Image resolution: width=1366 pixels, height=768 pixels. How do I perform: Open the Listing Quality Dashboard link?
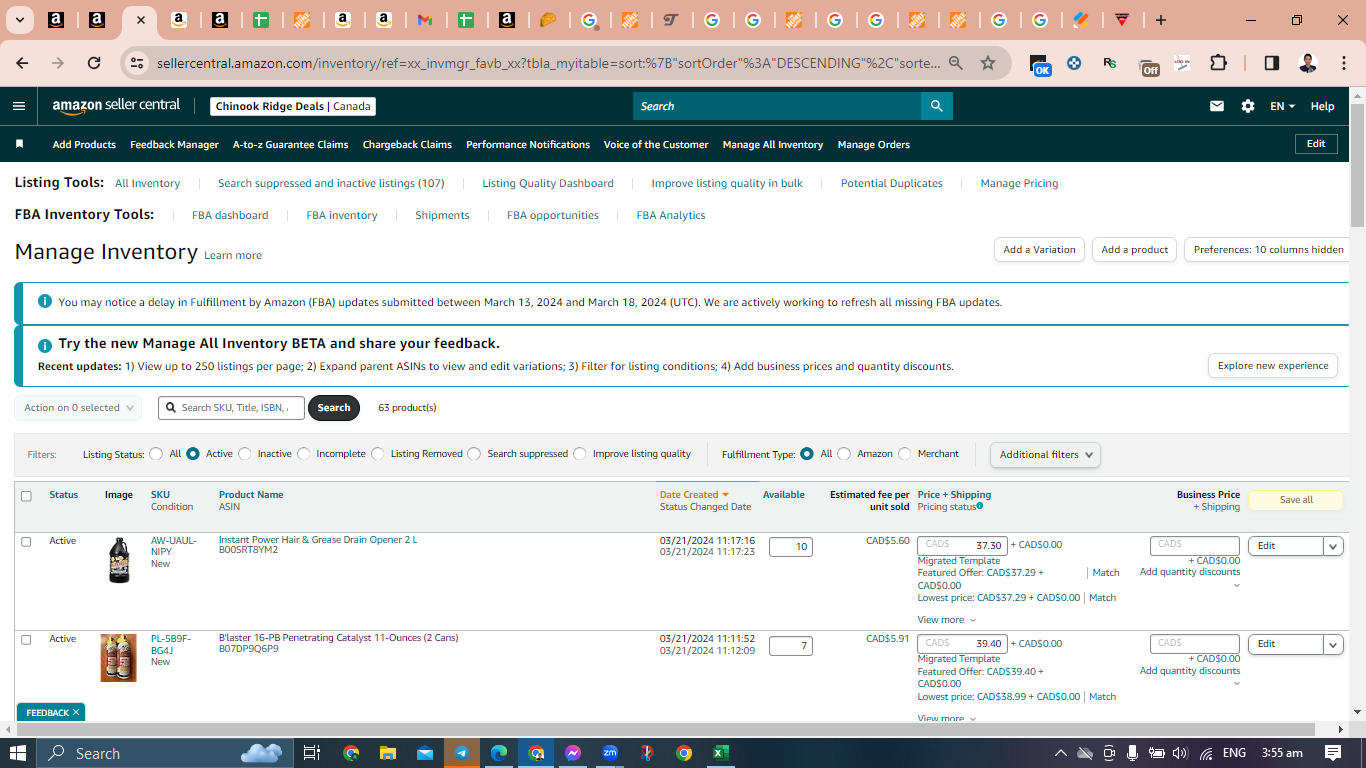[548, 184]
